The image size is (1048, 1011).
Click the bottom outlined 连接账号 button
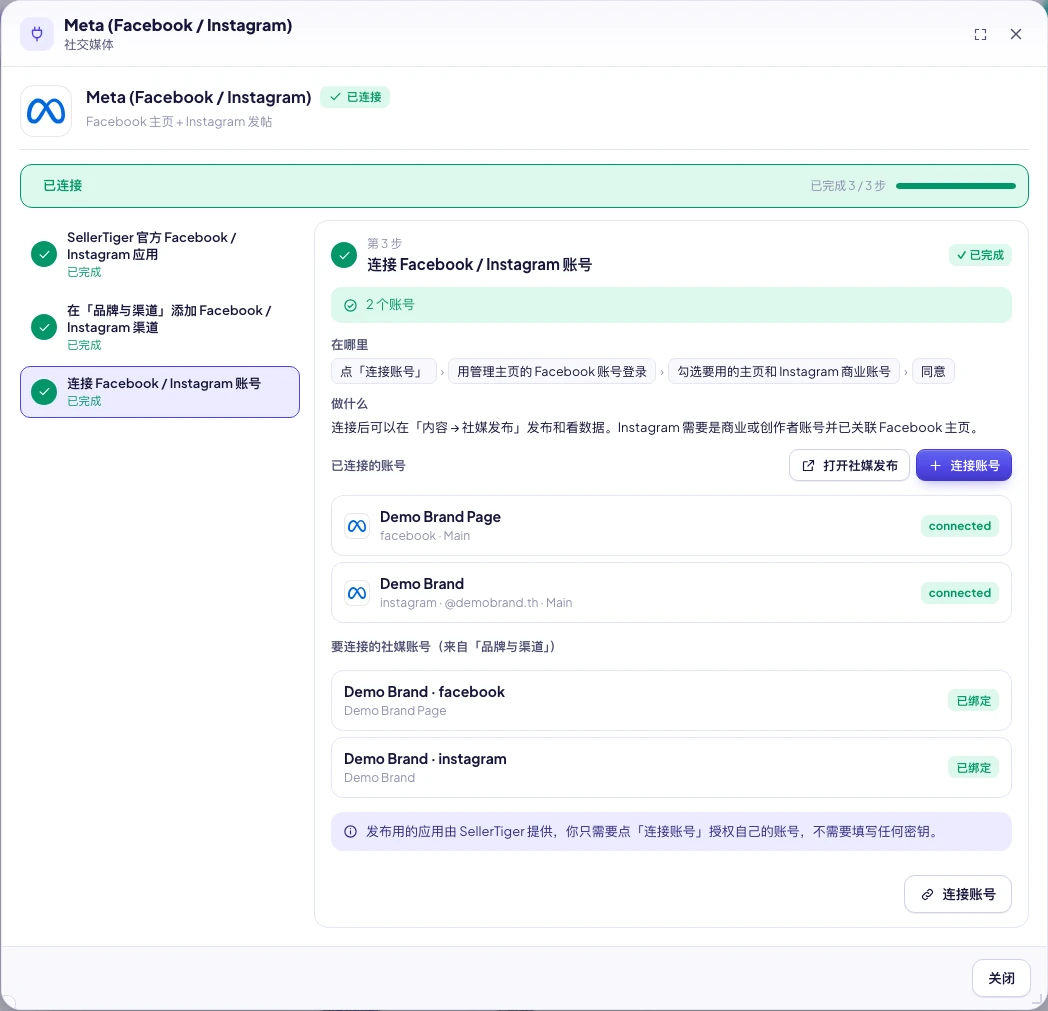point(957,894)
